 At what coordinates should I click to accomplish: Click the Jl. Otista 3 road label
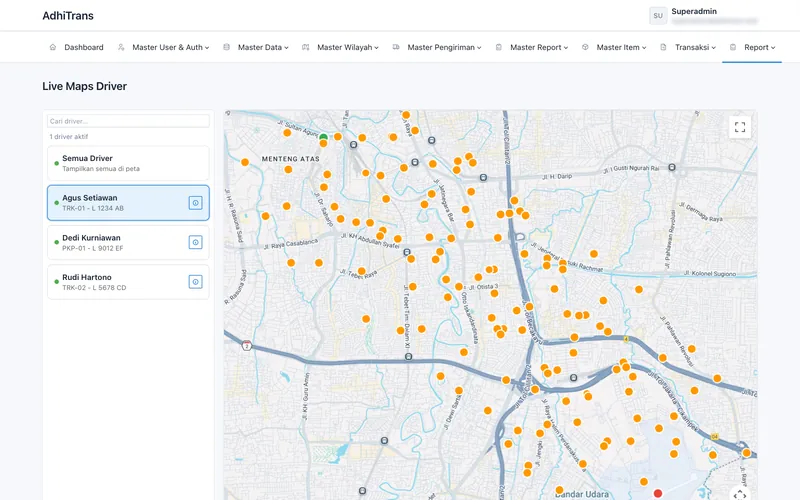483,287
